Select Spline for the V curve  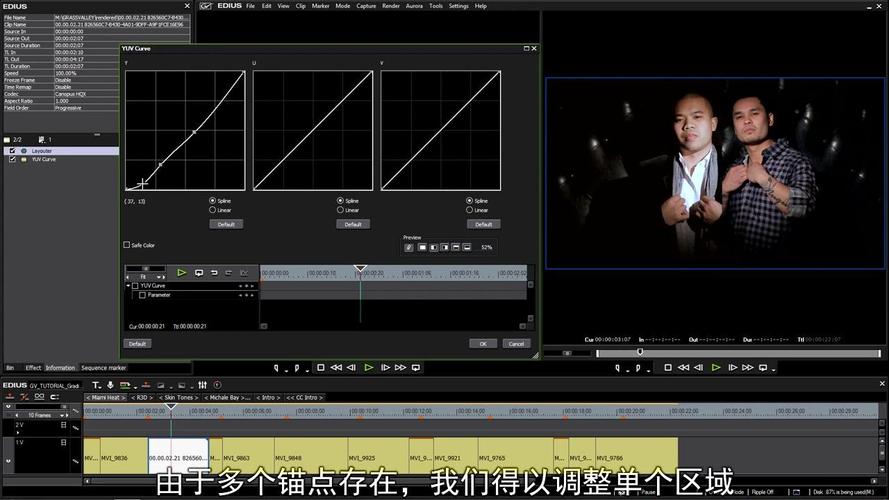coord(469,201)
